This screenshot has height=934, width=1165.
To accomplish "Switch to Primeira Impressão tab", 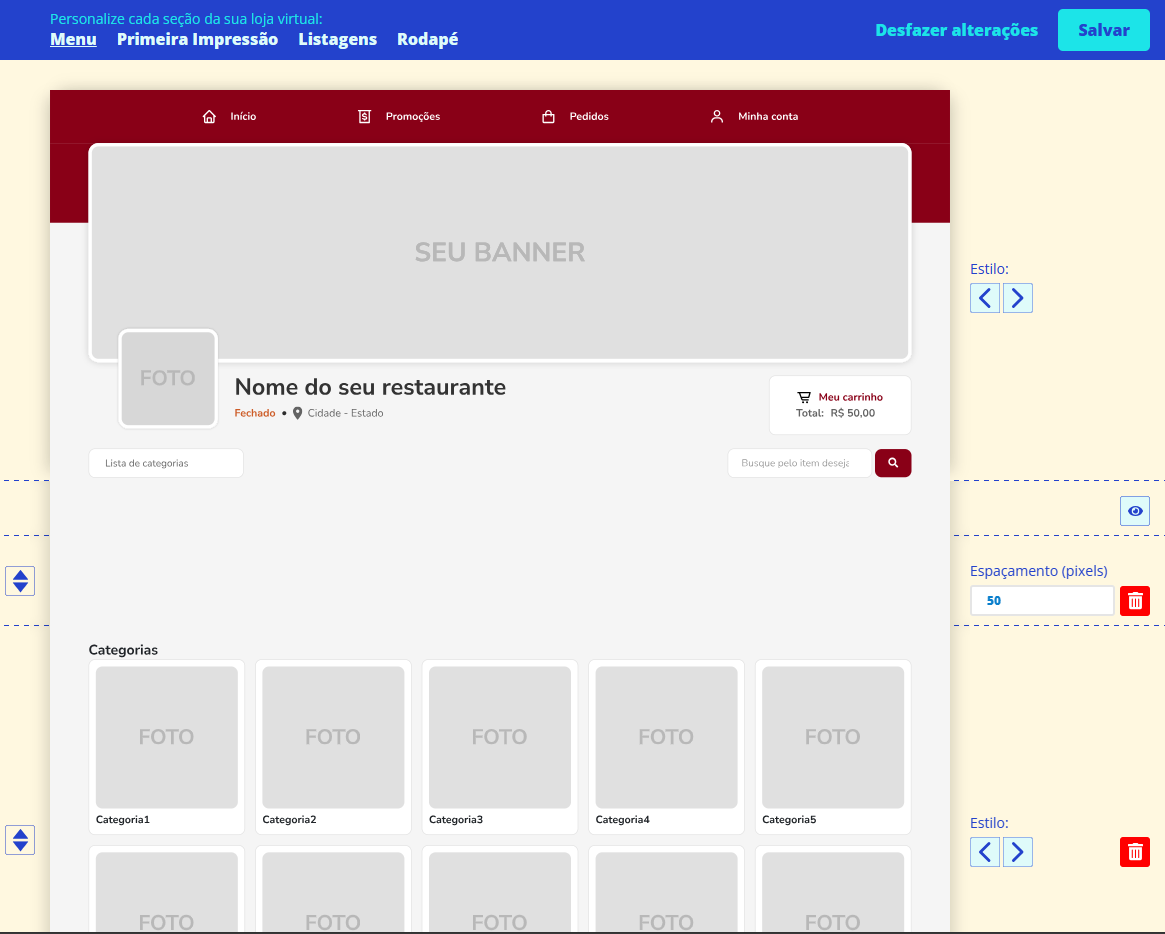I will pyautogui.click(x=197, y=39).
